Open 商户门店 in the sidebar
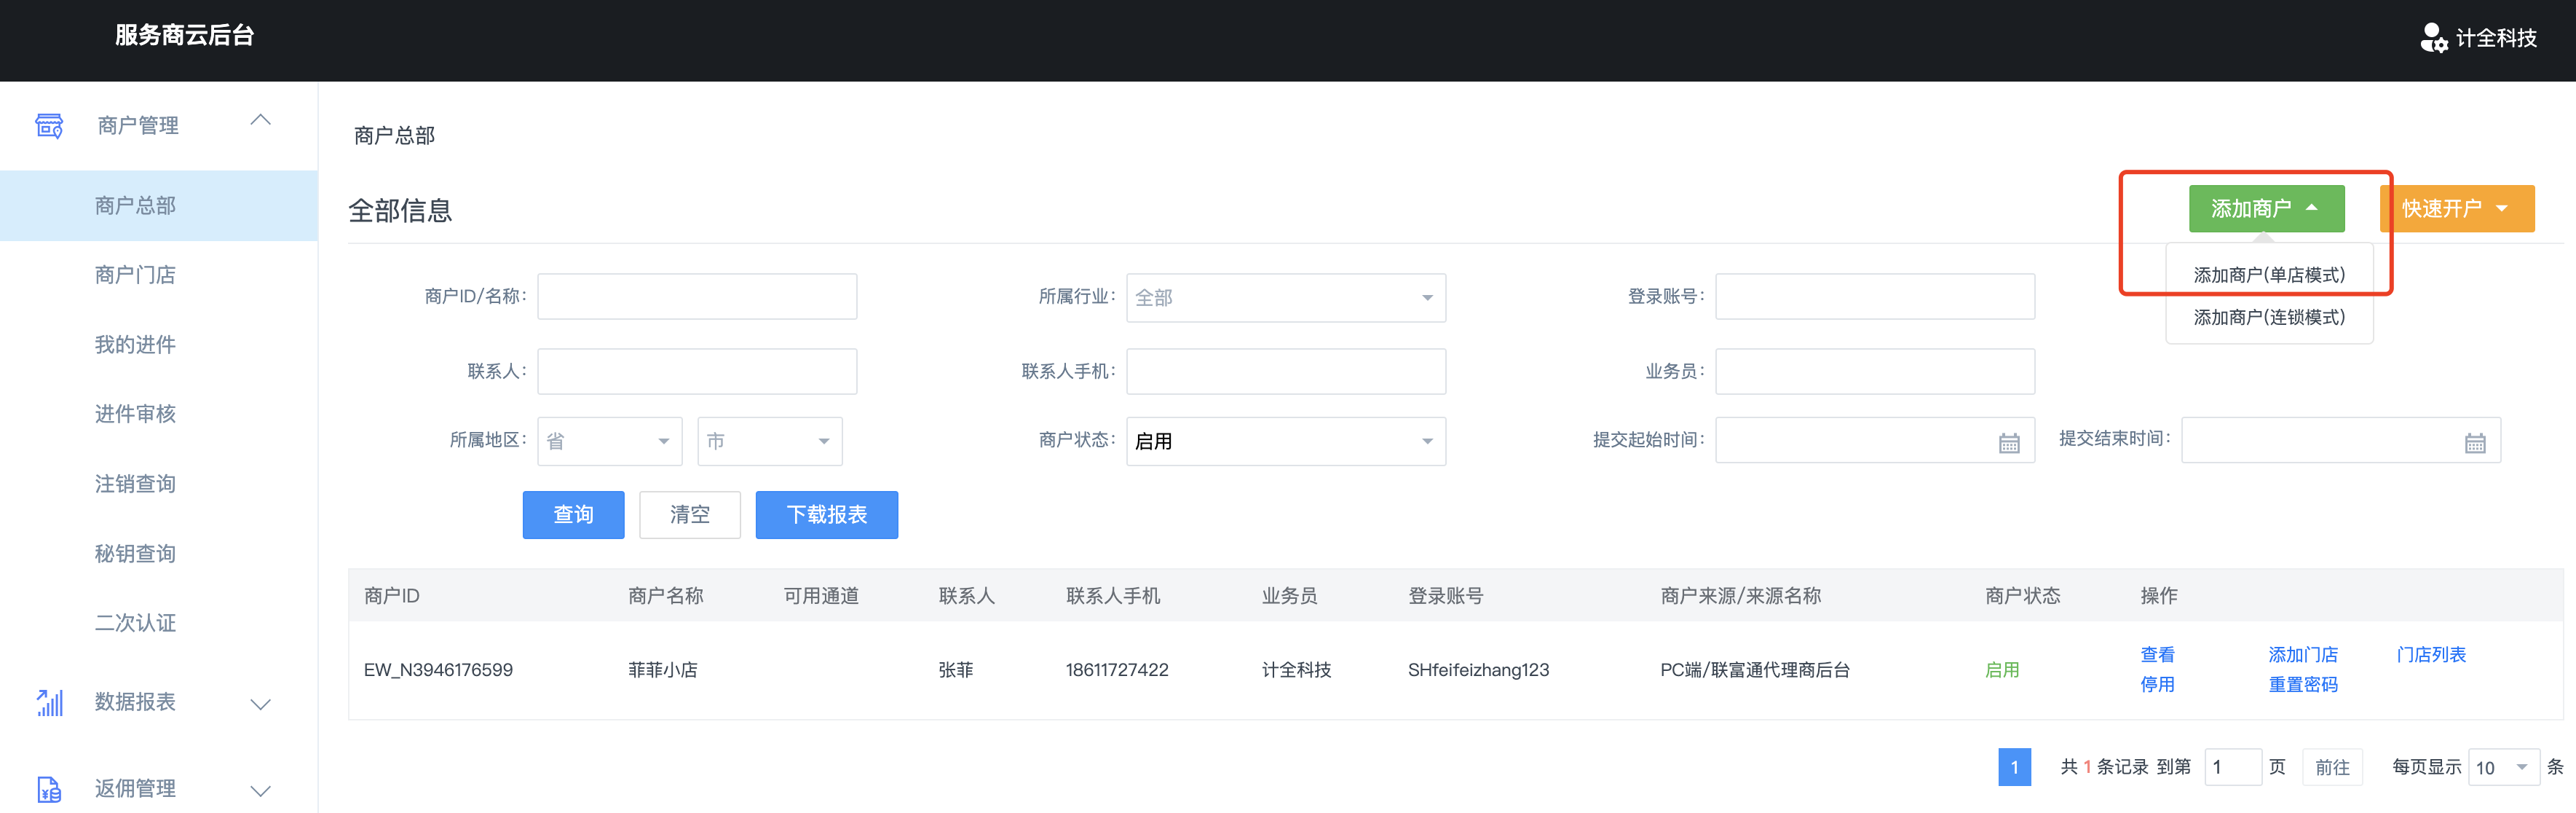Screen dimensions: 2576x813 click(135, 275)
